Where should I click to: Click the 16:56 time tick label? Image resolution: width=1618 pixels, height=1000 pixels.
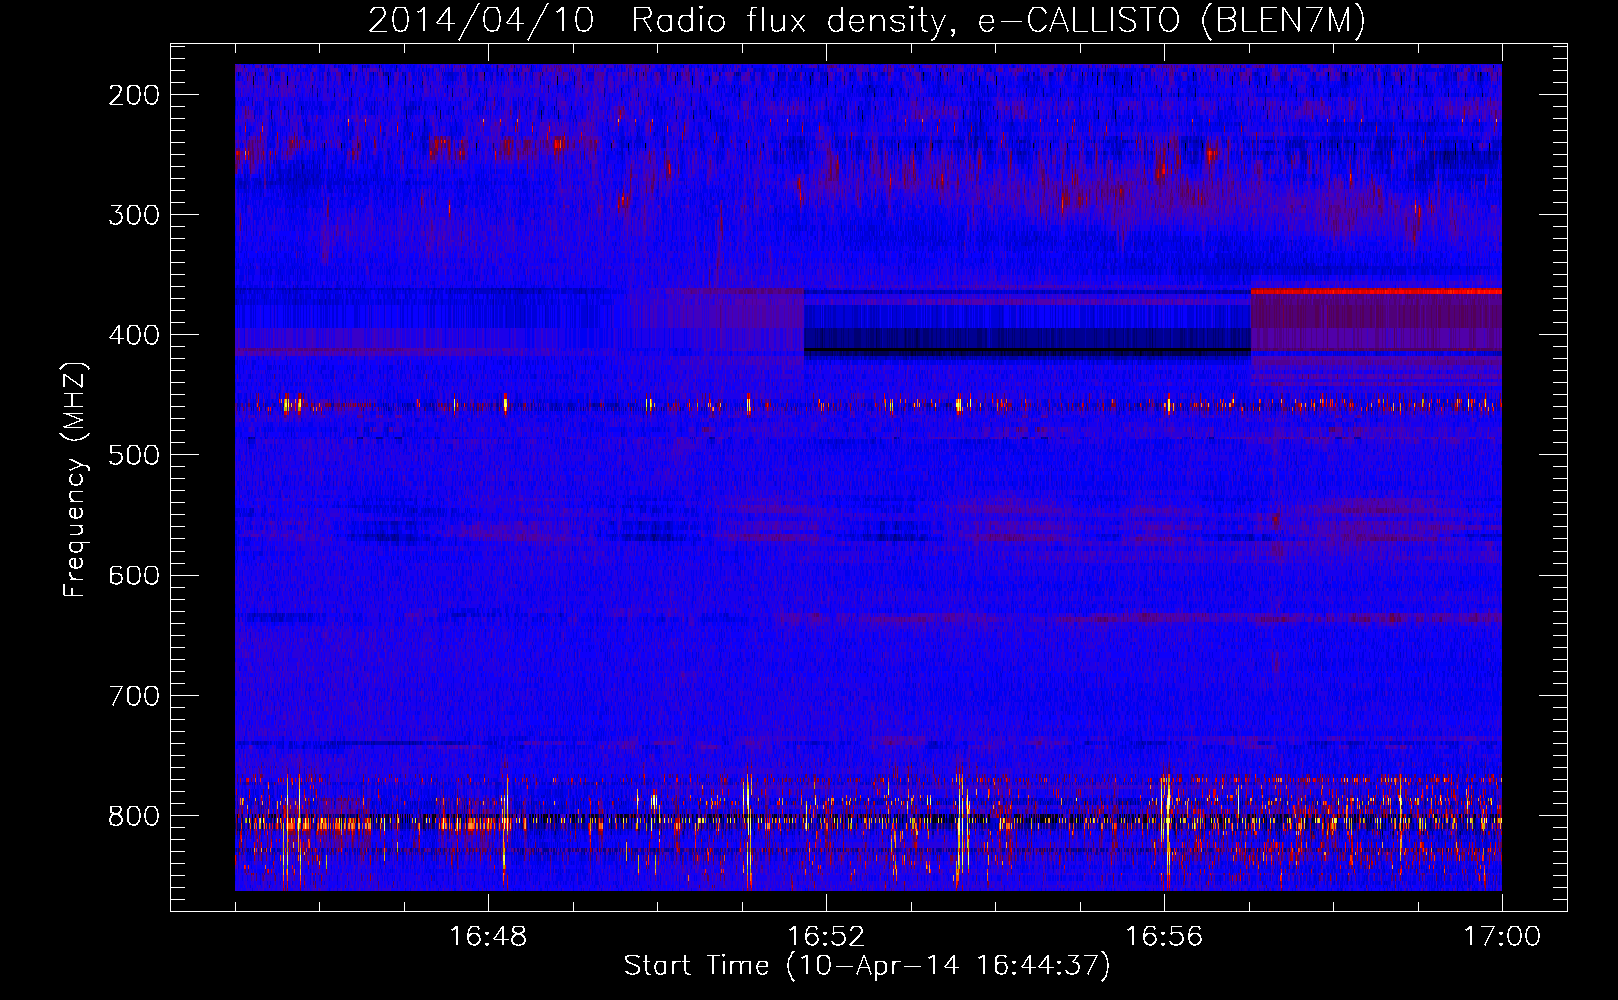[1164, 937]
